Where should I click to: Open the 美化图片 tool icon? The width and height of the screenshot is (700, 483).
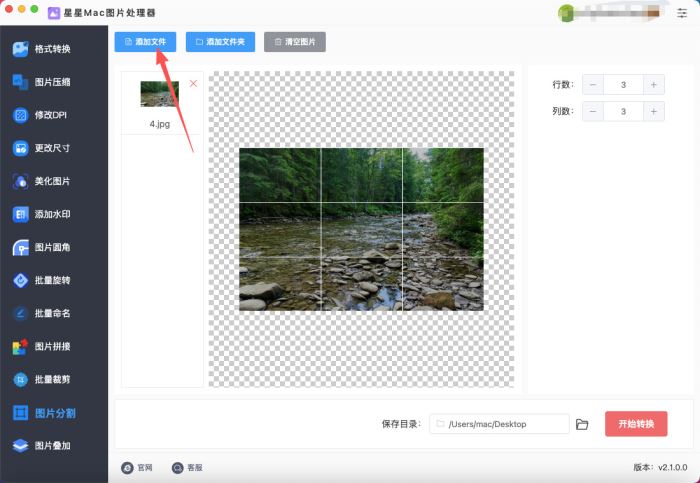coord(20,182)
